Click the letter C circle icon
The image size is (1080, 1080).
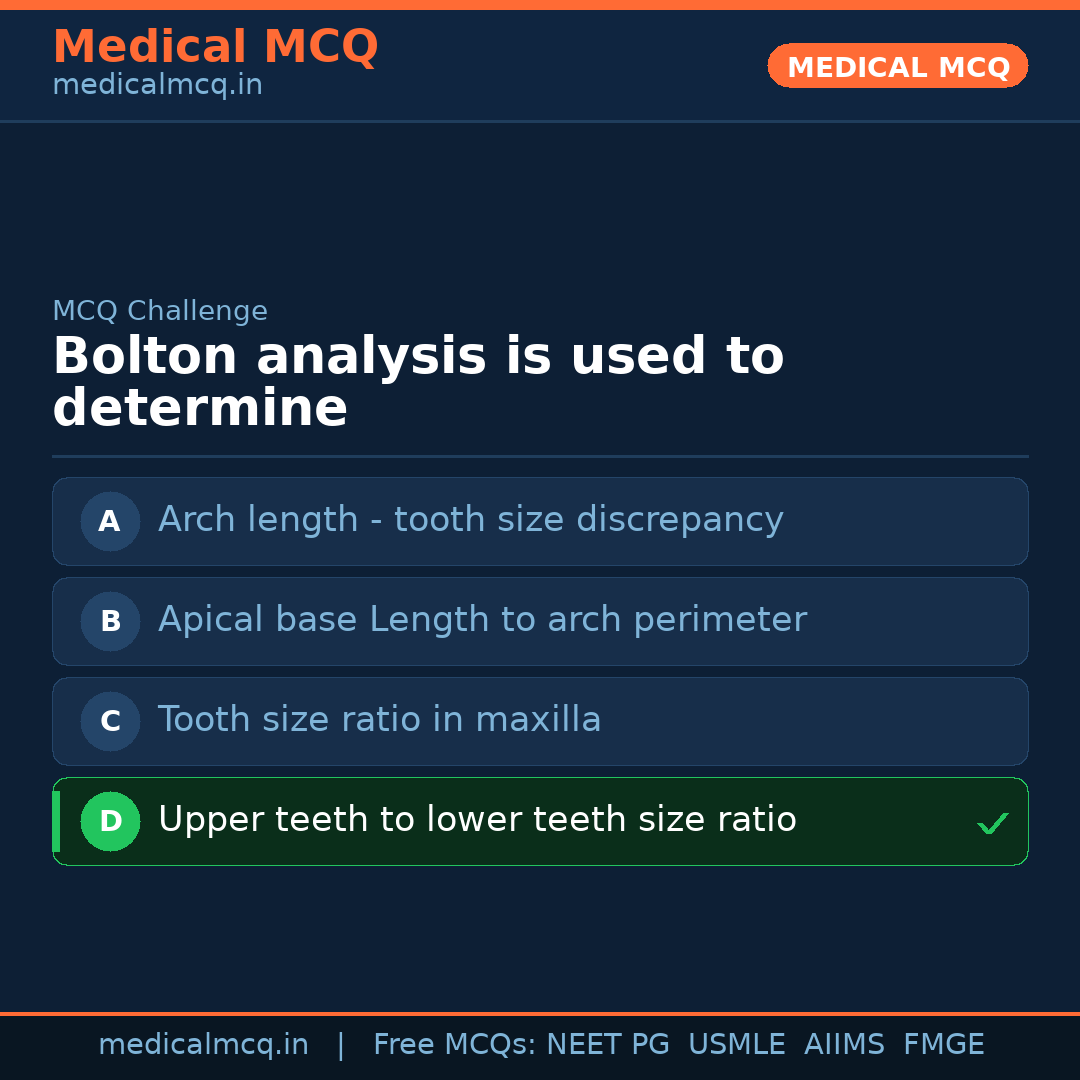(110, 721)
